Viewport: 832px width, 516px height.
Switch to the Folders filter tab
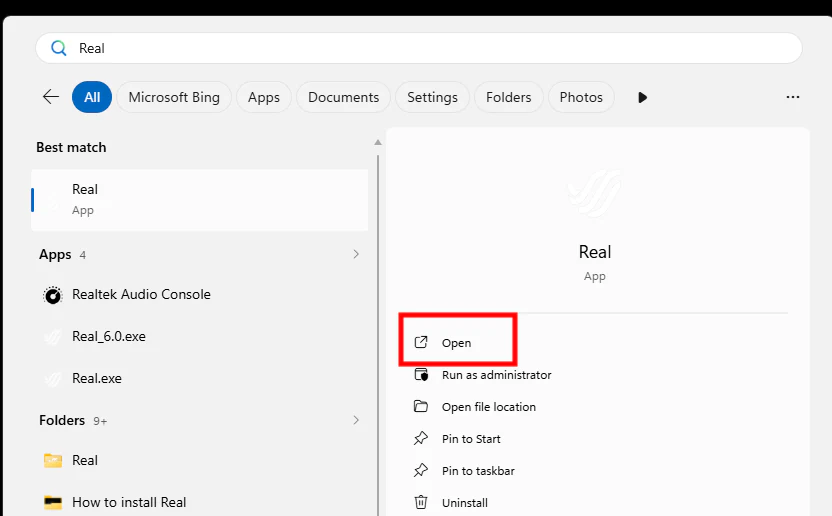point(508,97)
